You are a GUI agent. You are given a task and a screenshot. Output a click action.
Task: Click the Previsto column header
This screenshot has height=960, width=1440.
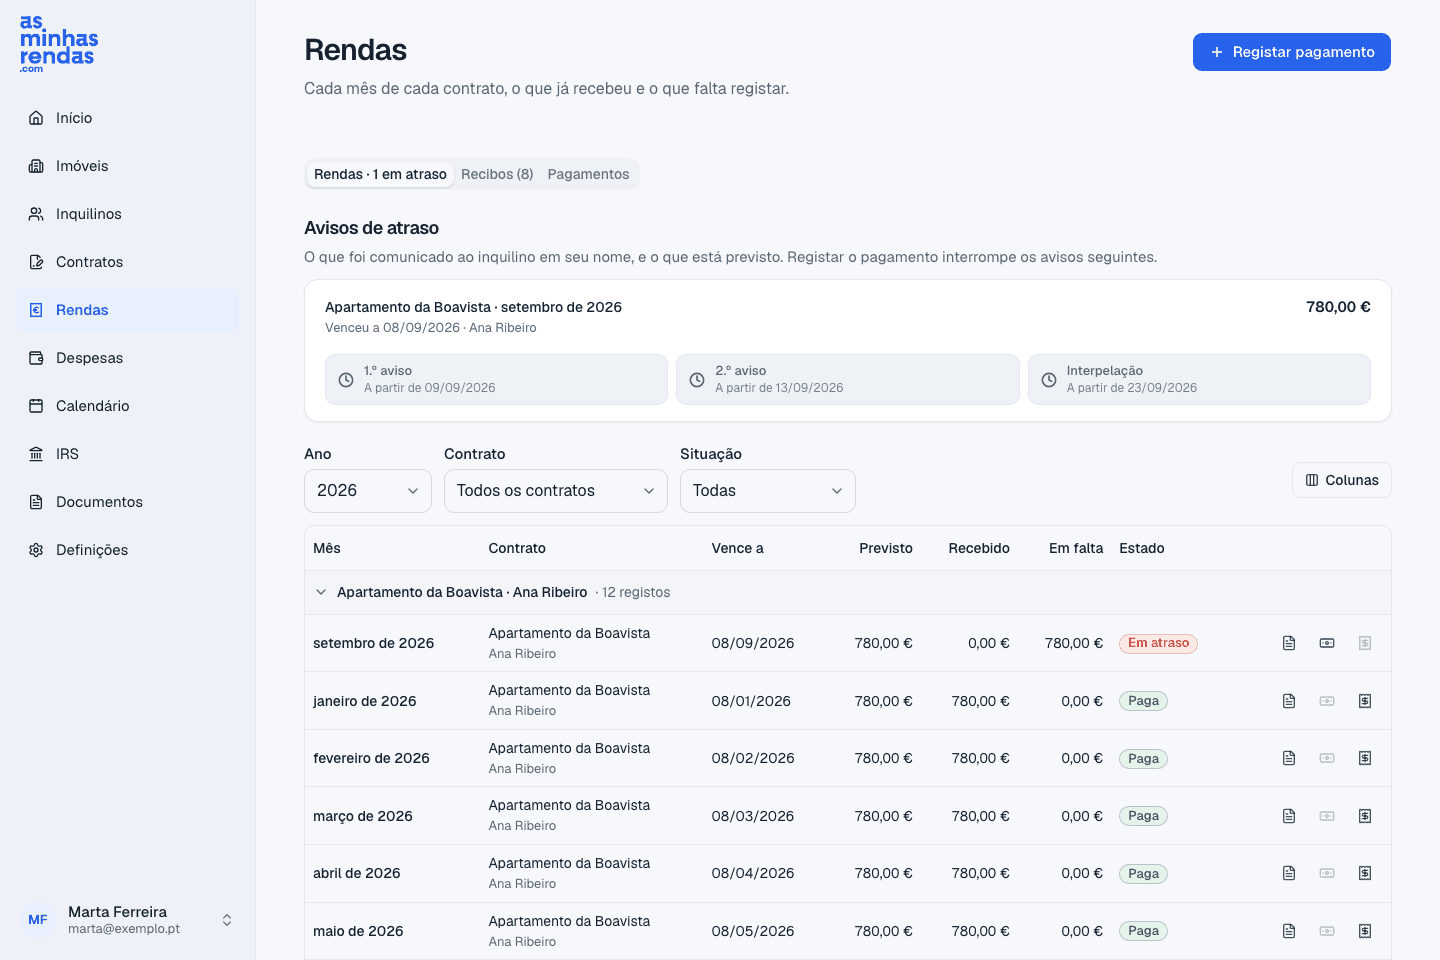point(886,548)
